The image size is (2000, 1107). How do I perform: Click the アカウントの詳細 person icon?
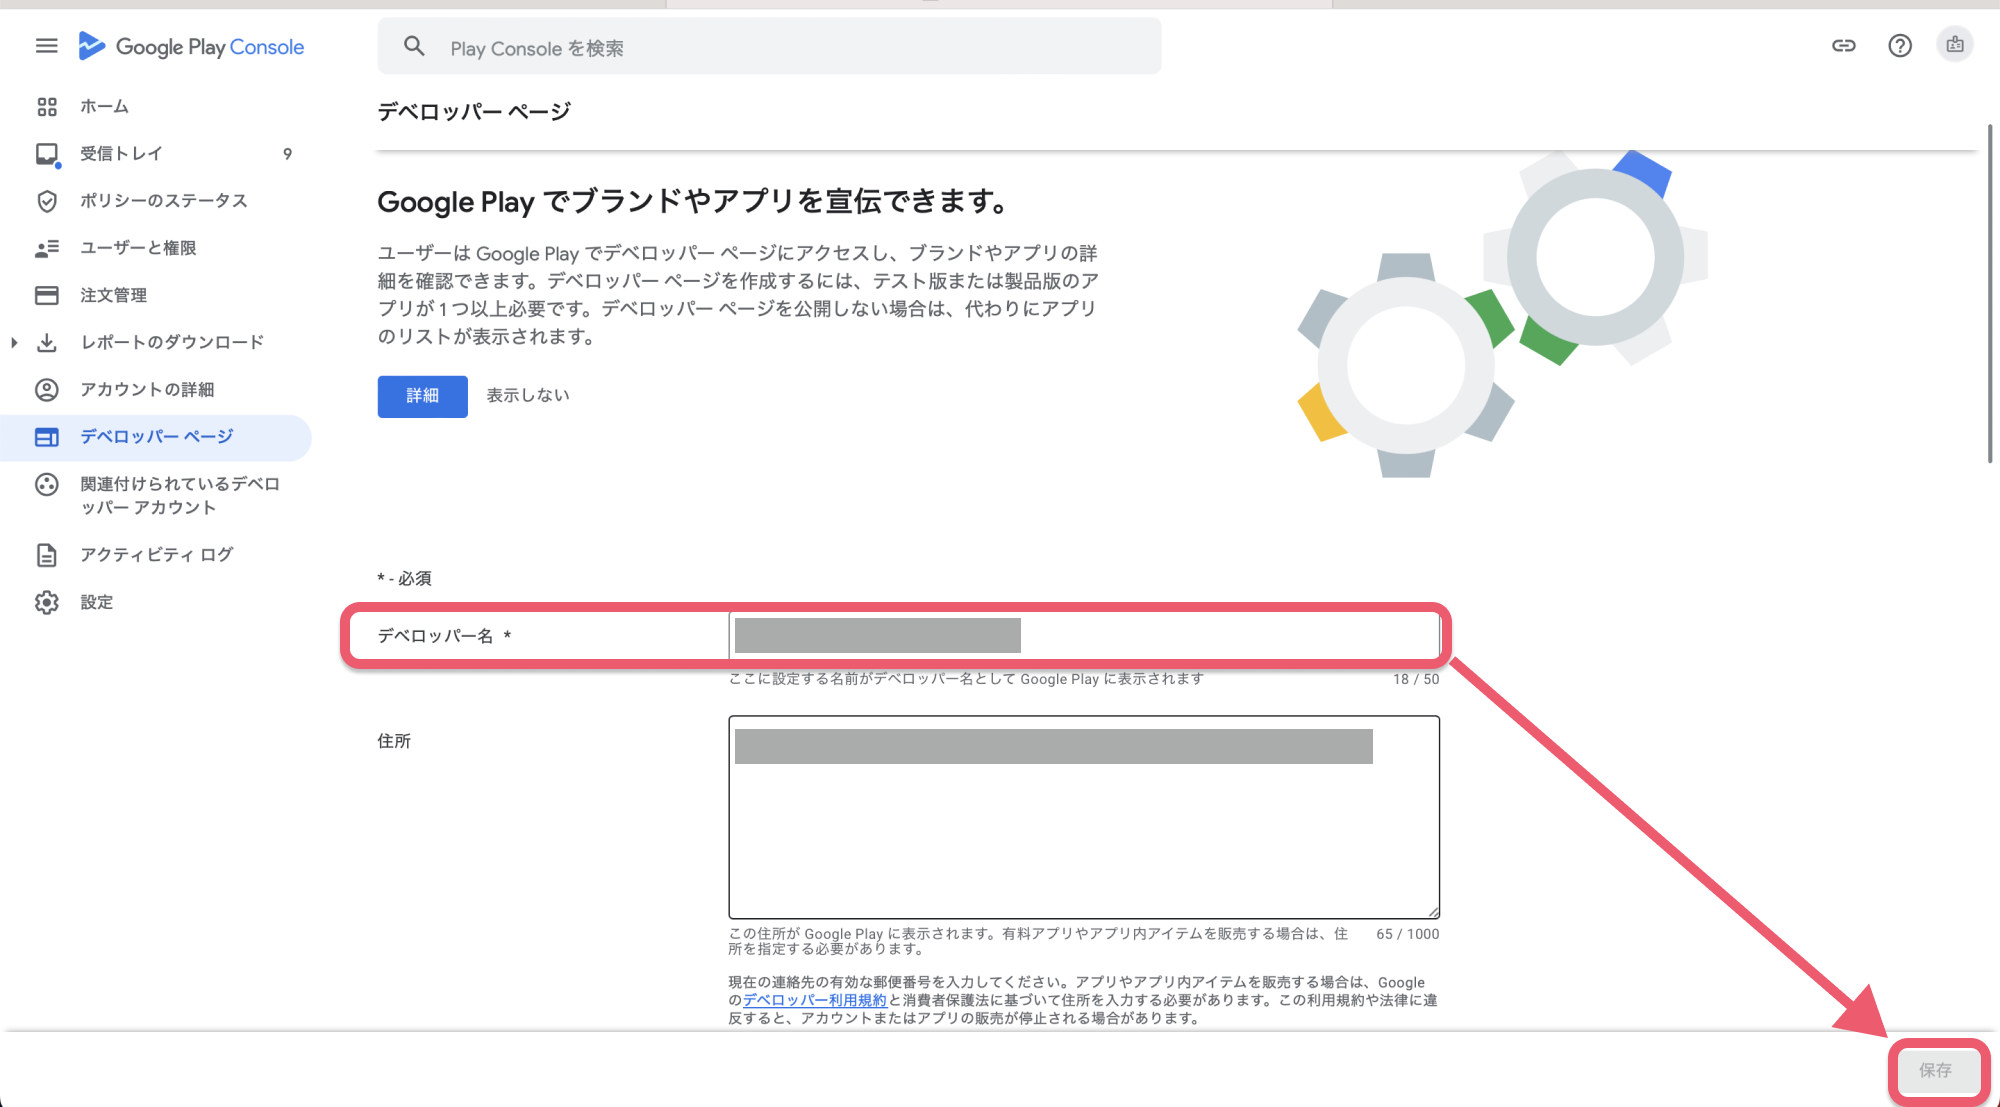pyautogui.click(x=47, y=390)
